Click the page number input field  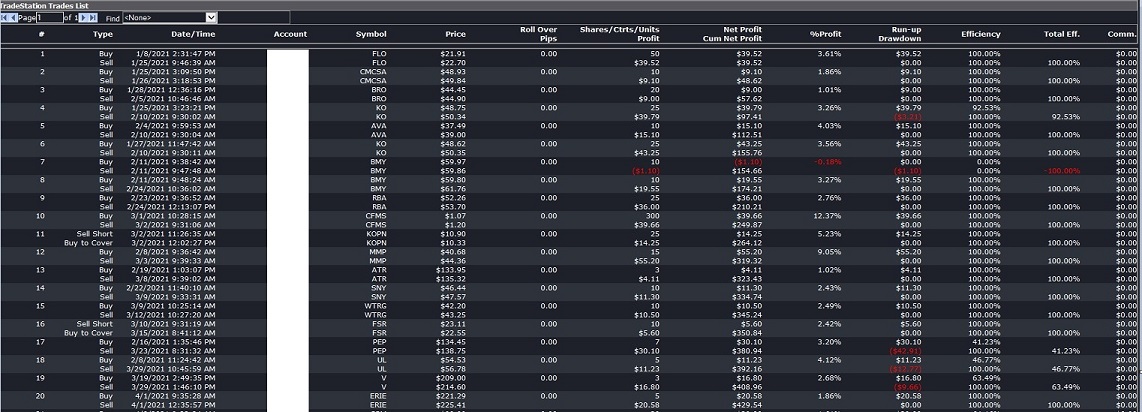click(x=49, y=18)
